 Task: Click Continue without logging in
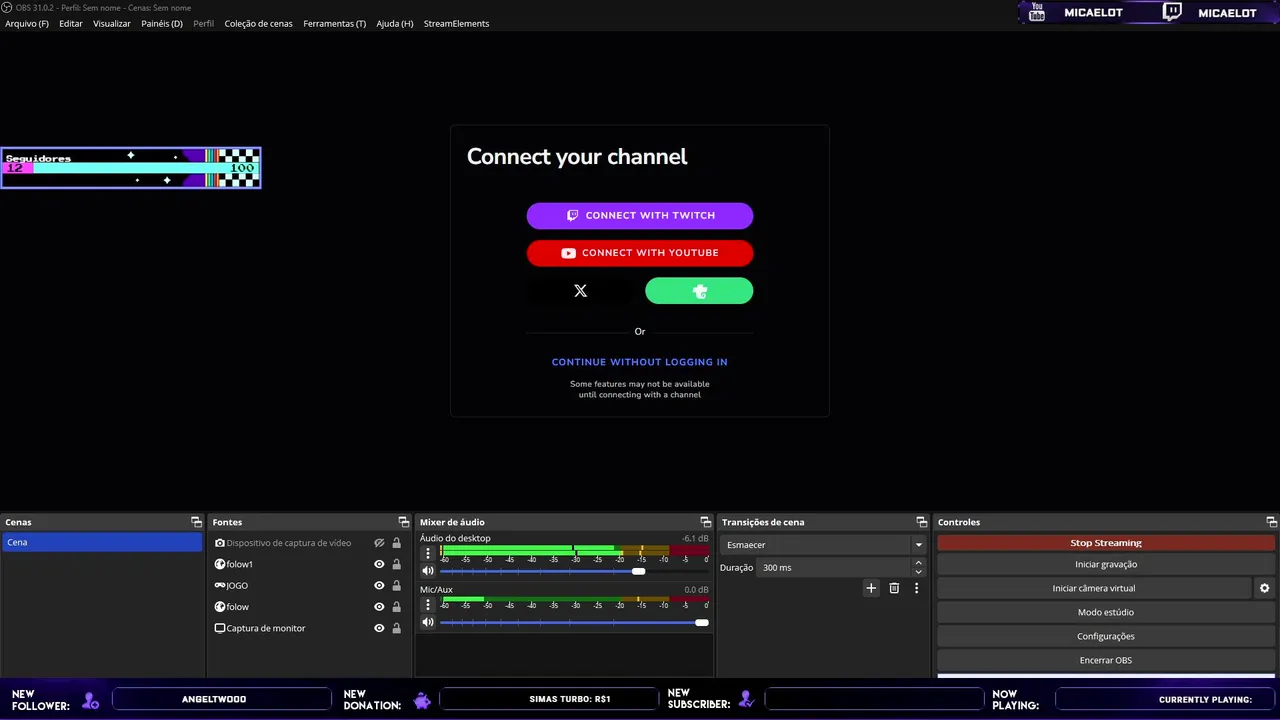[x=640, y=362]
